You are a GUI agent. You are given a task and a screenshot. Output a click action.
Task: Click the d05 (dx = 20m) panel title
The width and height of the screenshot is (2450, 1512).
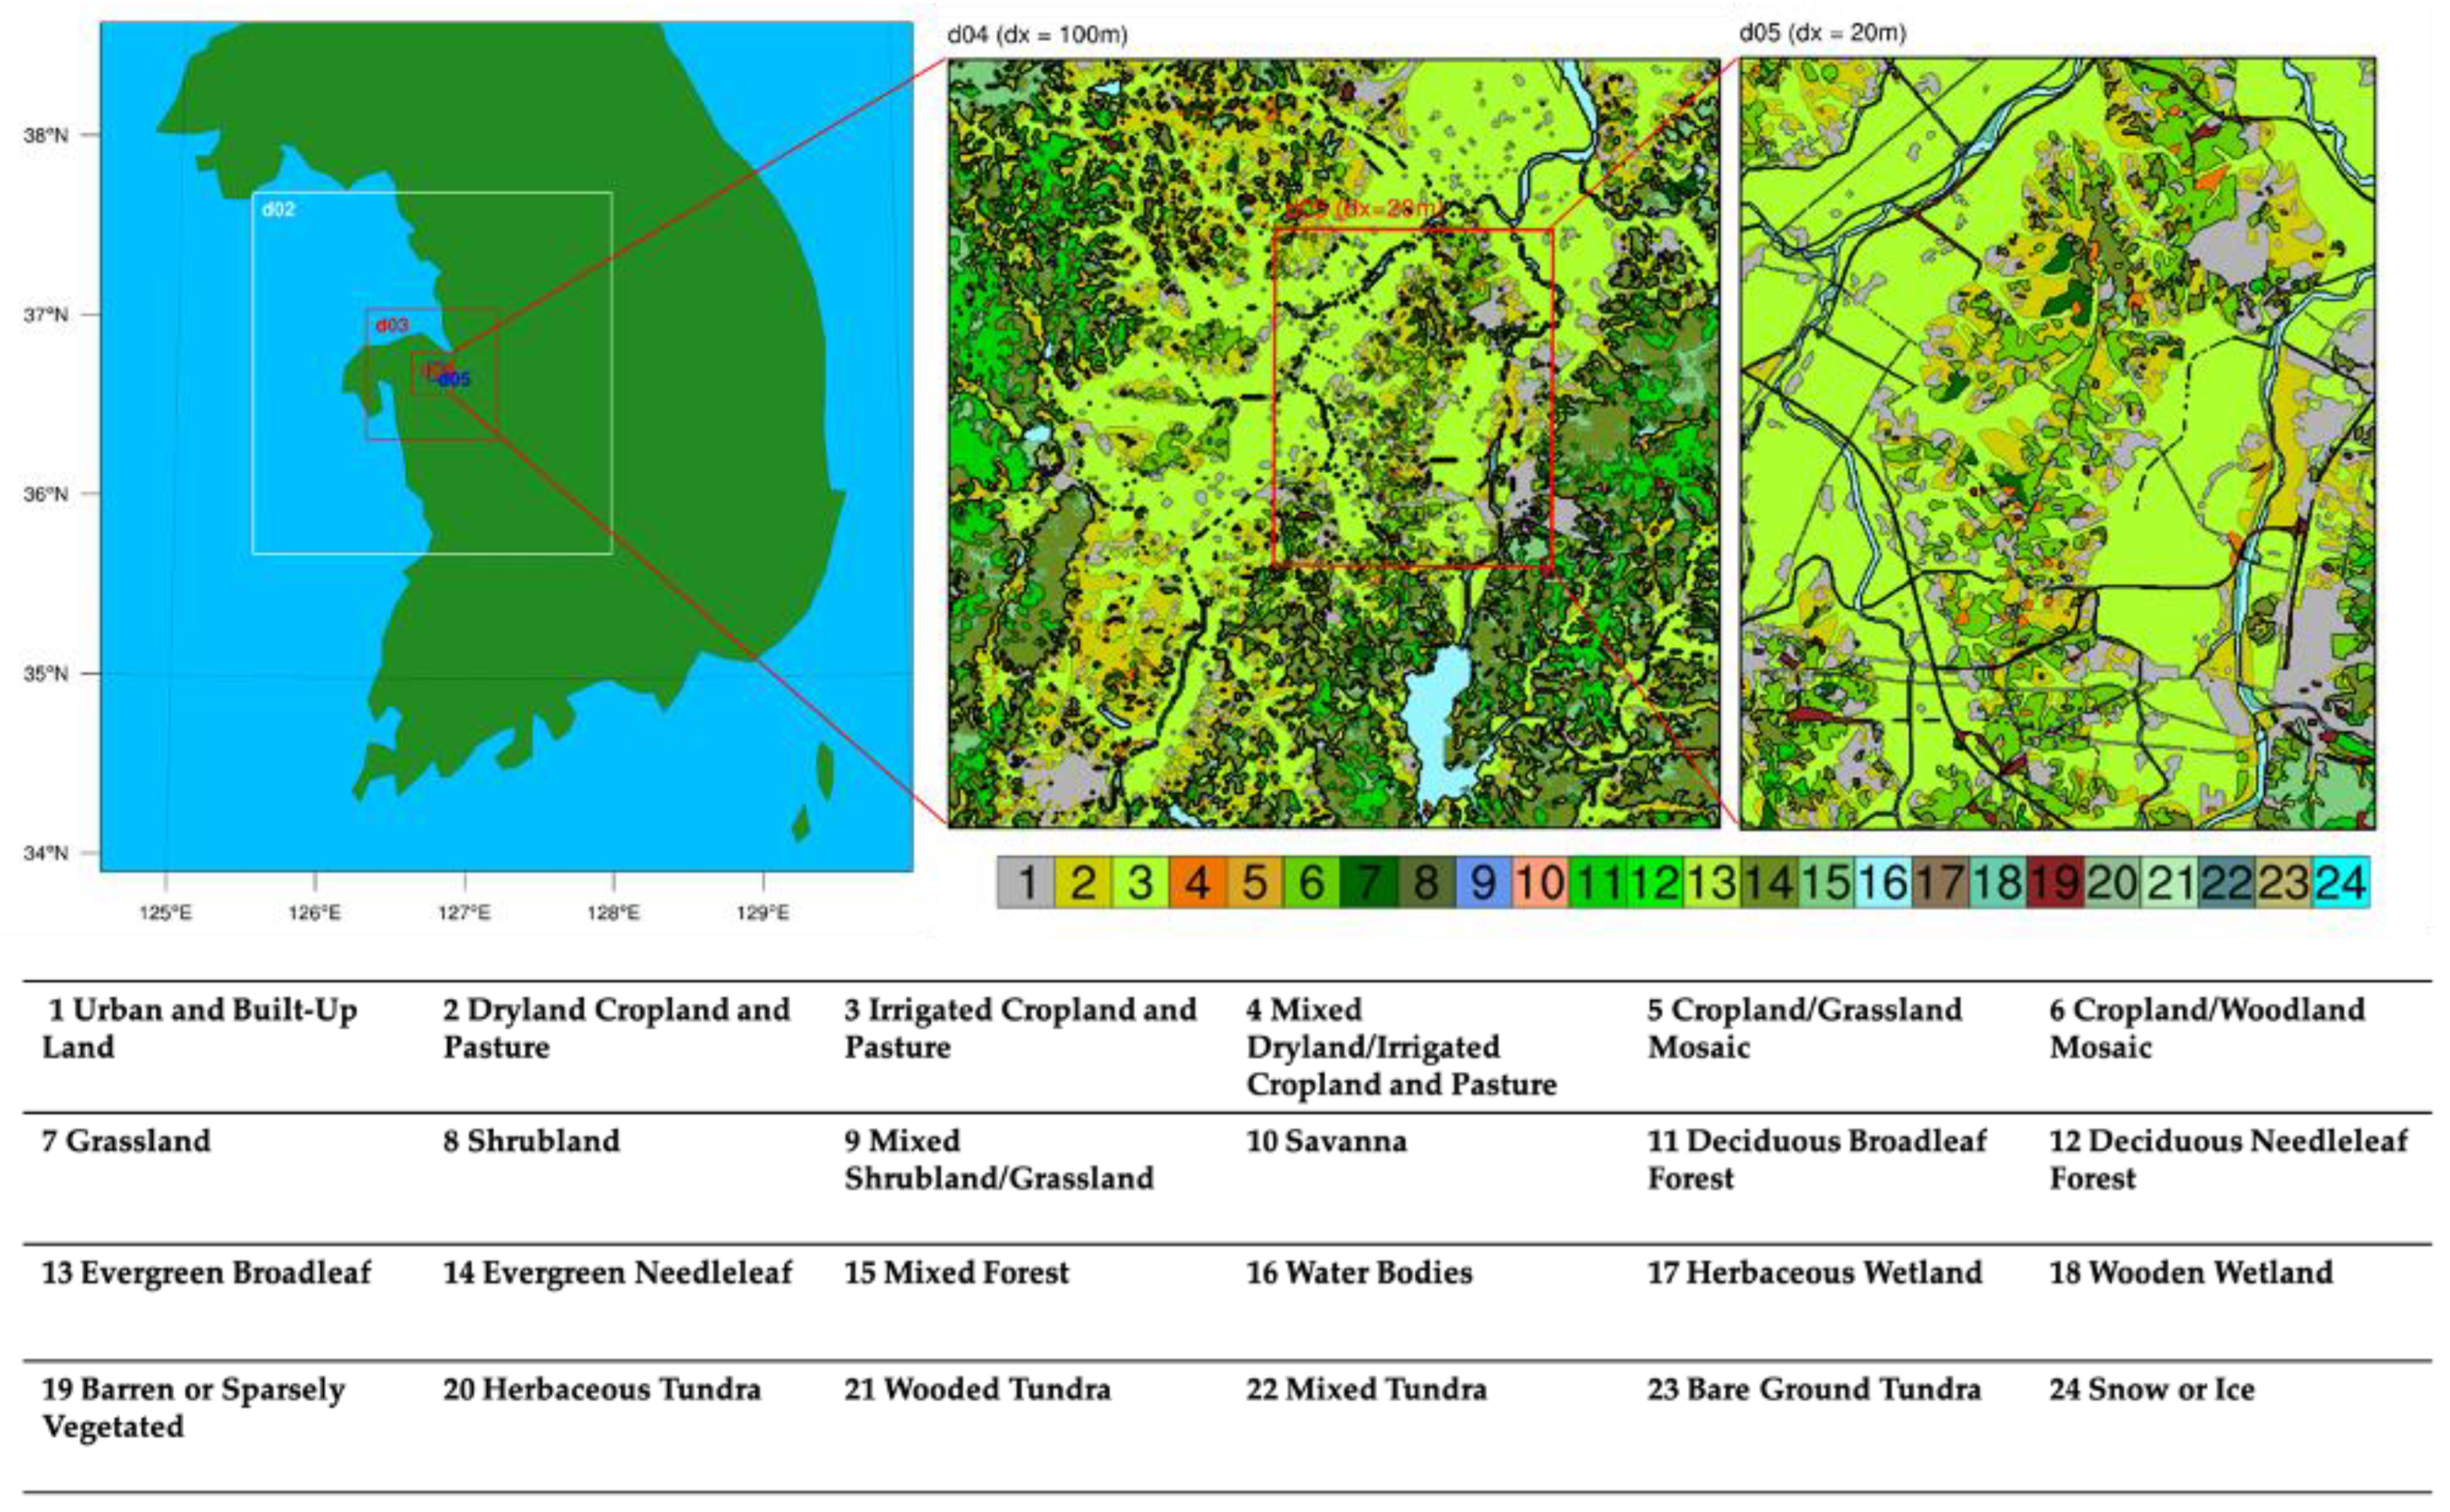point(1822,33)
